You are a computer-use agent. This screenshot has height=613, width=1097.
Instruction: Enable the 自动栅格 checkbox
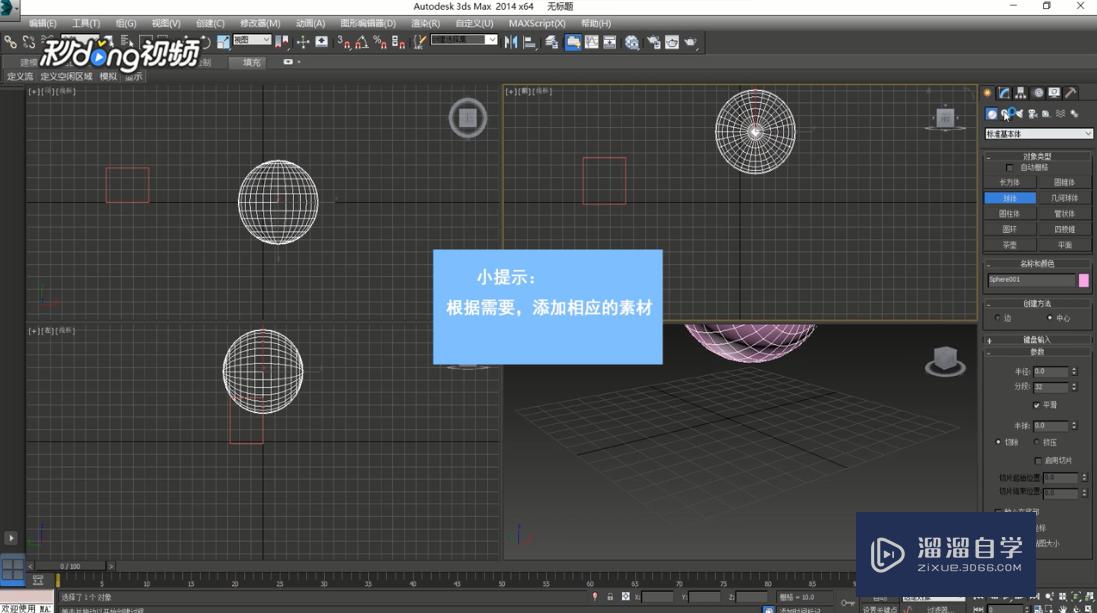pos(1010,168)
